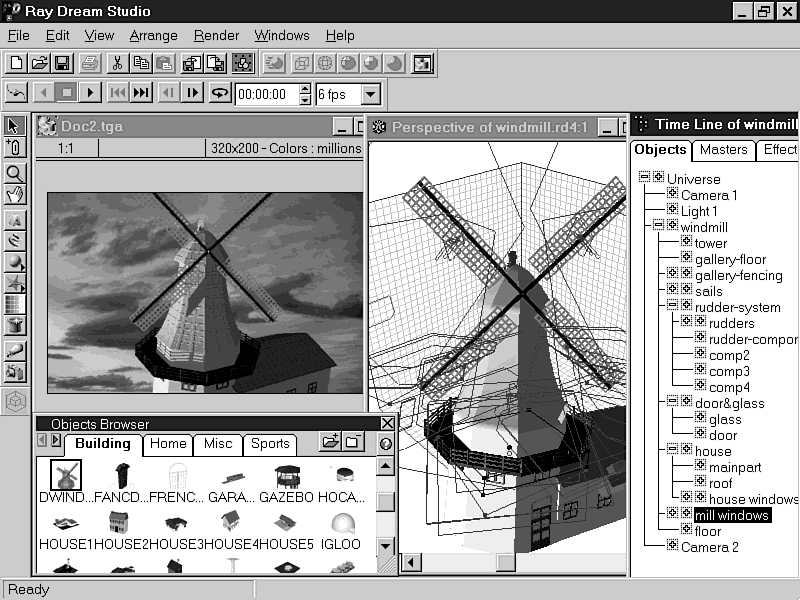Expand the sails group node
The width and height of the screenshot is (800, 600).
673,291
